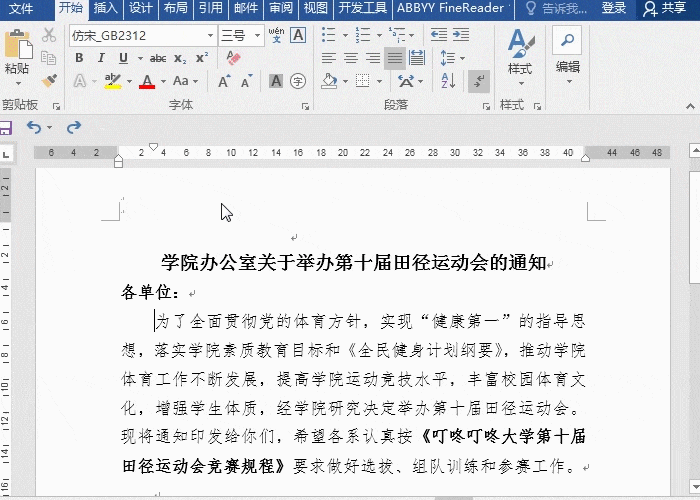The image size is (700, 500).
Task: Align text left
Action: (329, 58)
